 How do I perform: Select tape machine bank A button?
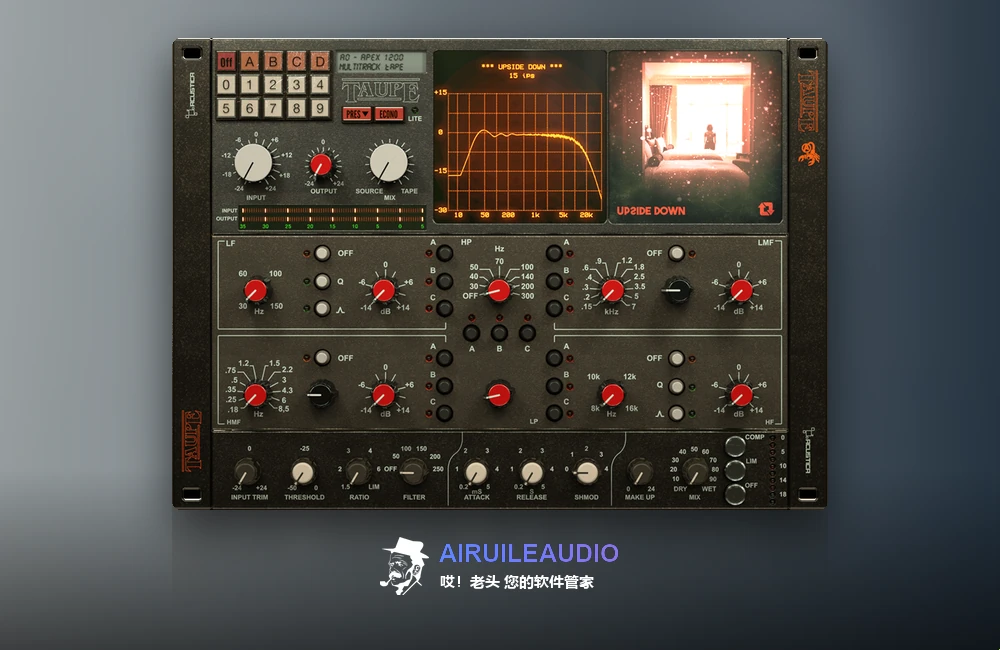[x=250, y=62]
